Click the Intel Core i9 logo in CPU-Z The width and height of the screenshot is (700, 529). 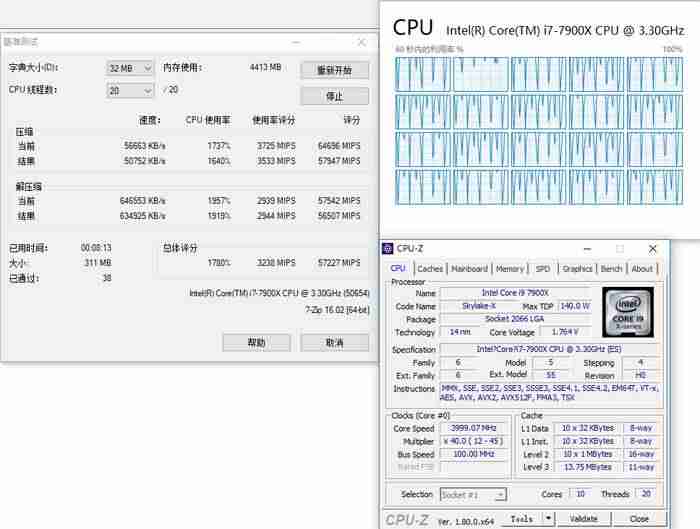point(628,312)
